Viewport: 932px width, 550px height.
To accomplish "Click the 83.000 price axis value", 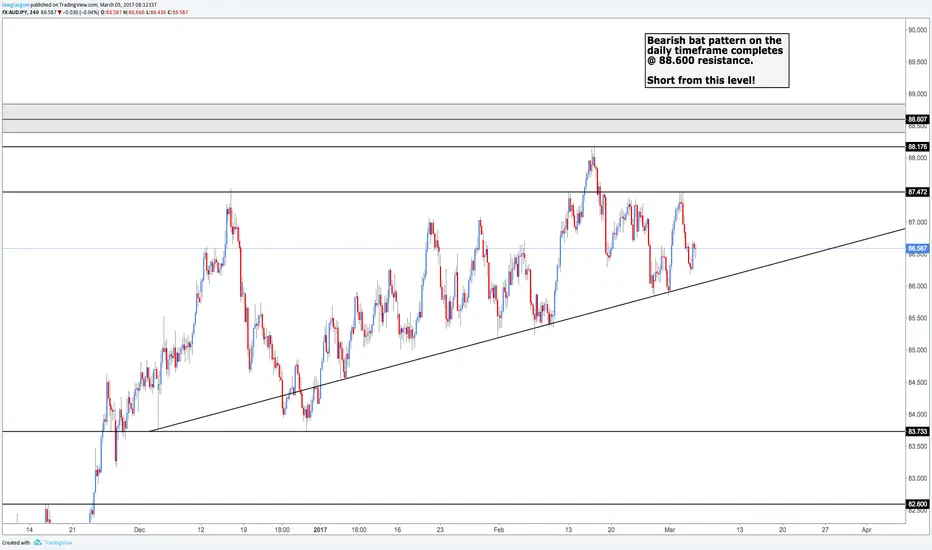I will pos(918,479).
